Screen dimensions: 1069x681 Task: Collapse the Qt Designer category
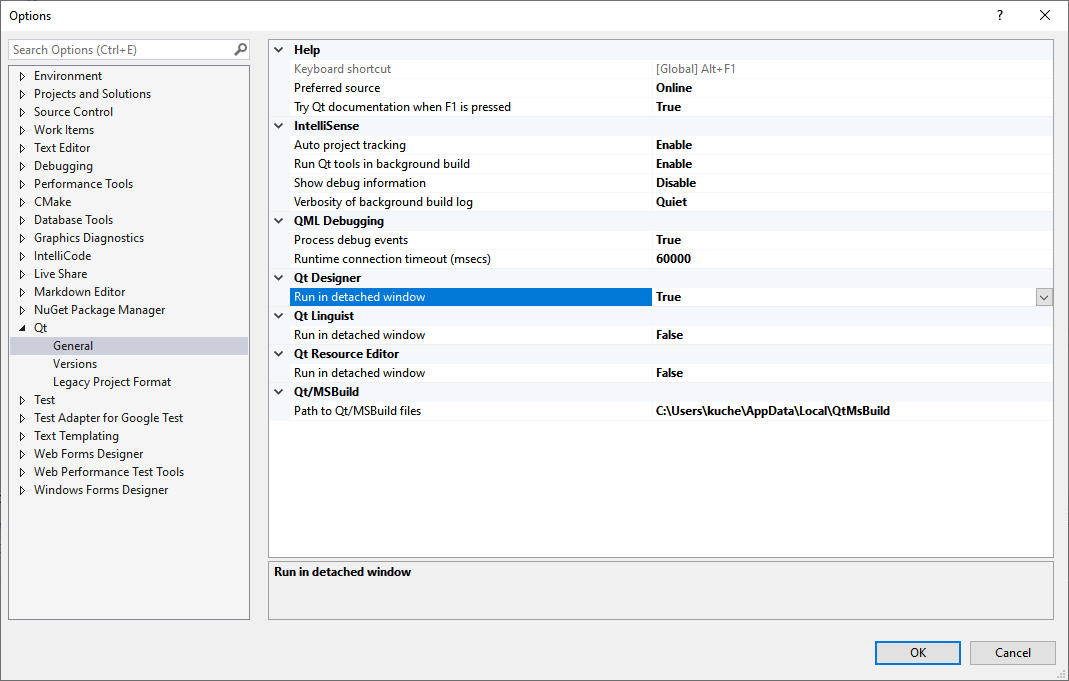point(279,277)
